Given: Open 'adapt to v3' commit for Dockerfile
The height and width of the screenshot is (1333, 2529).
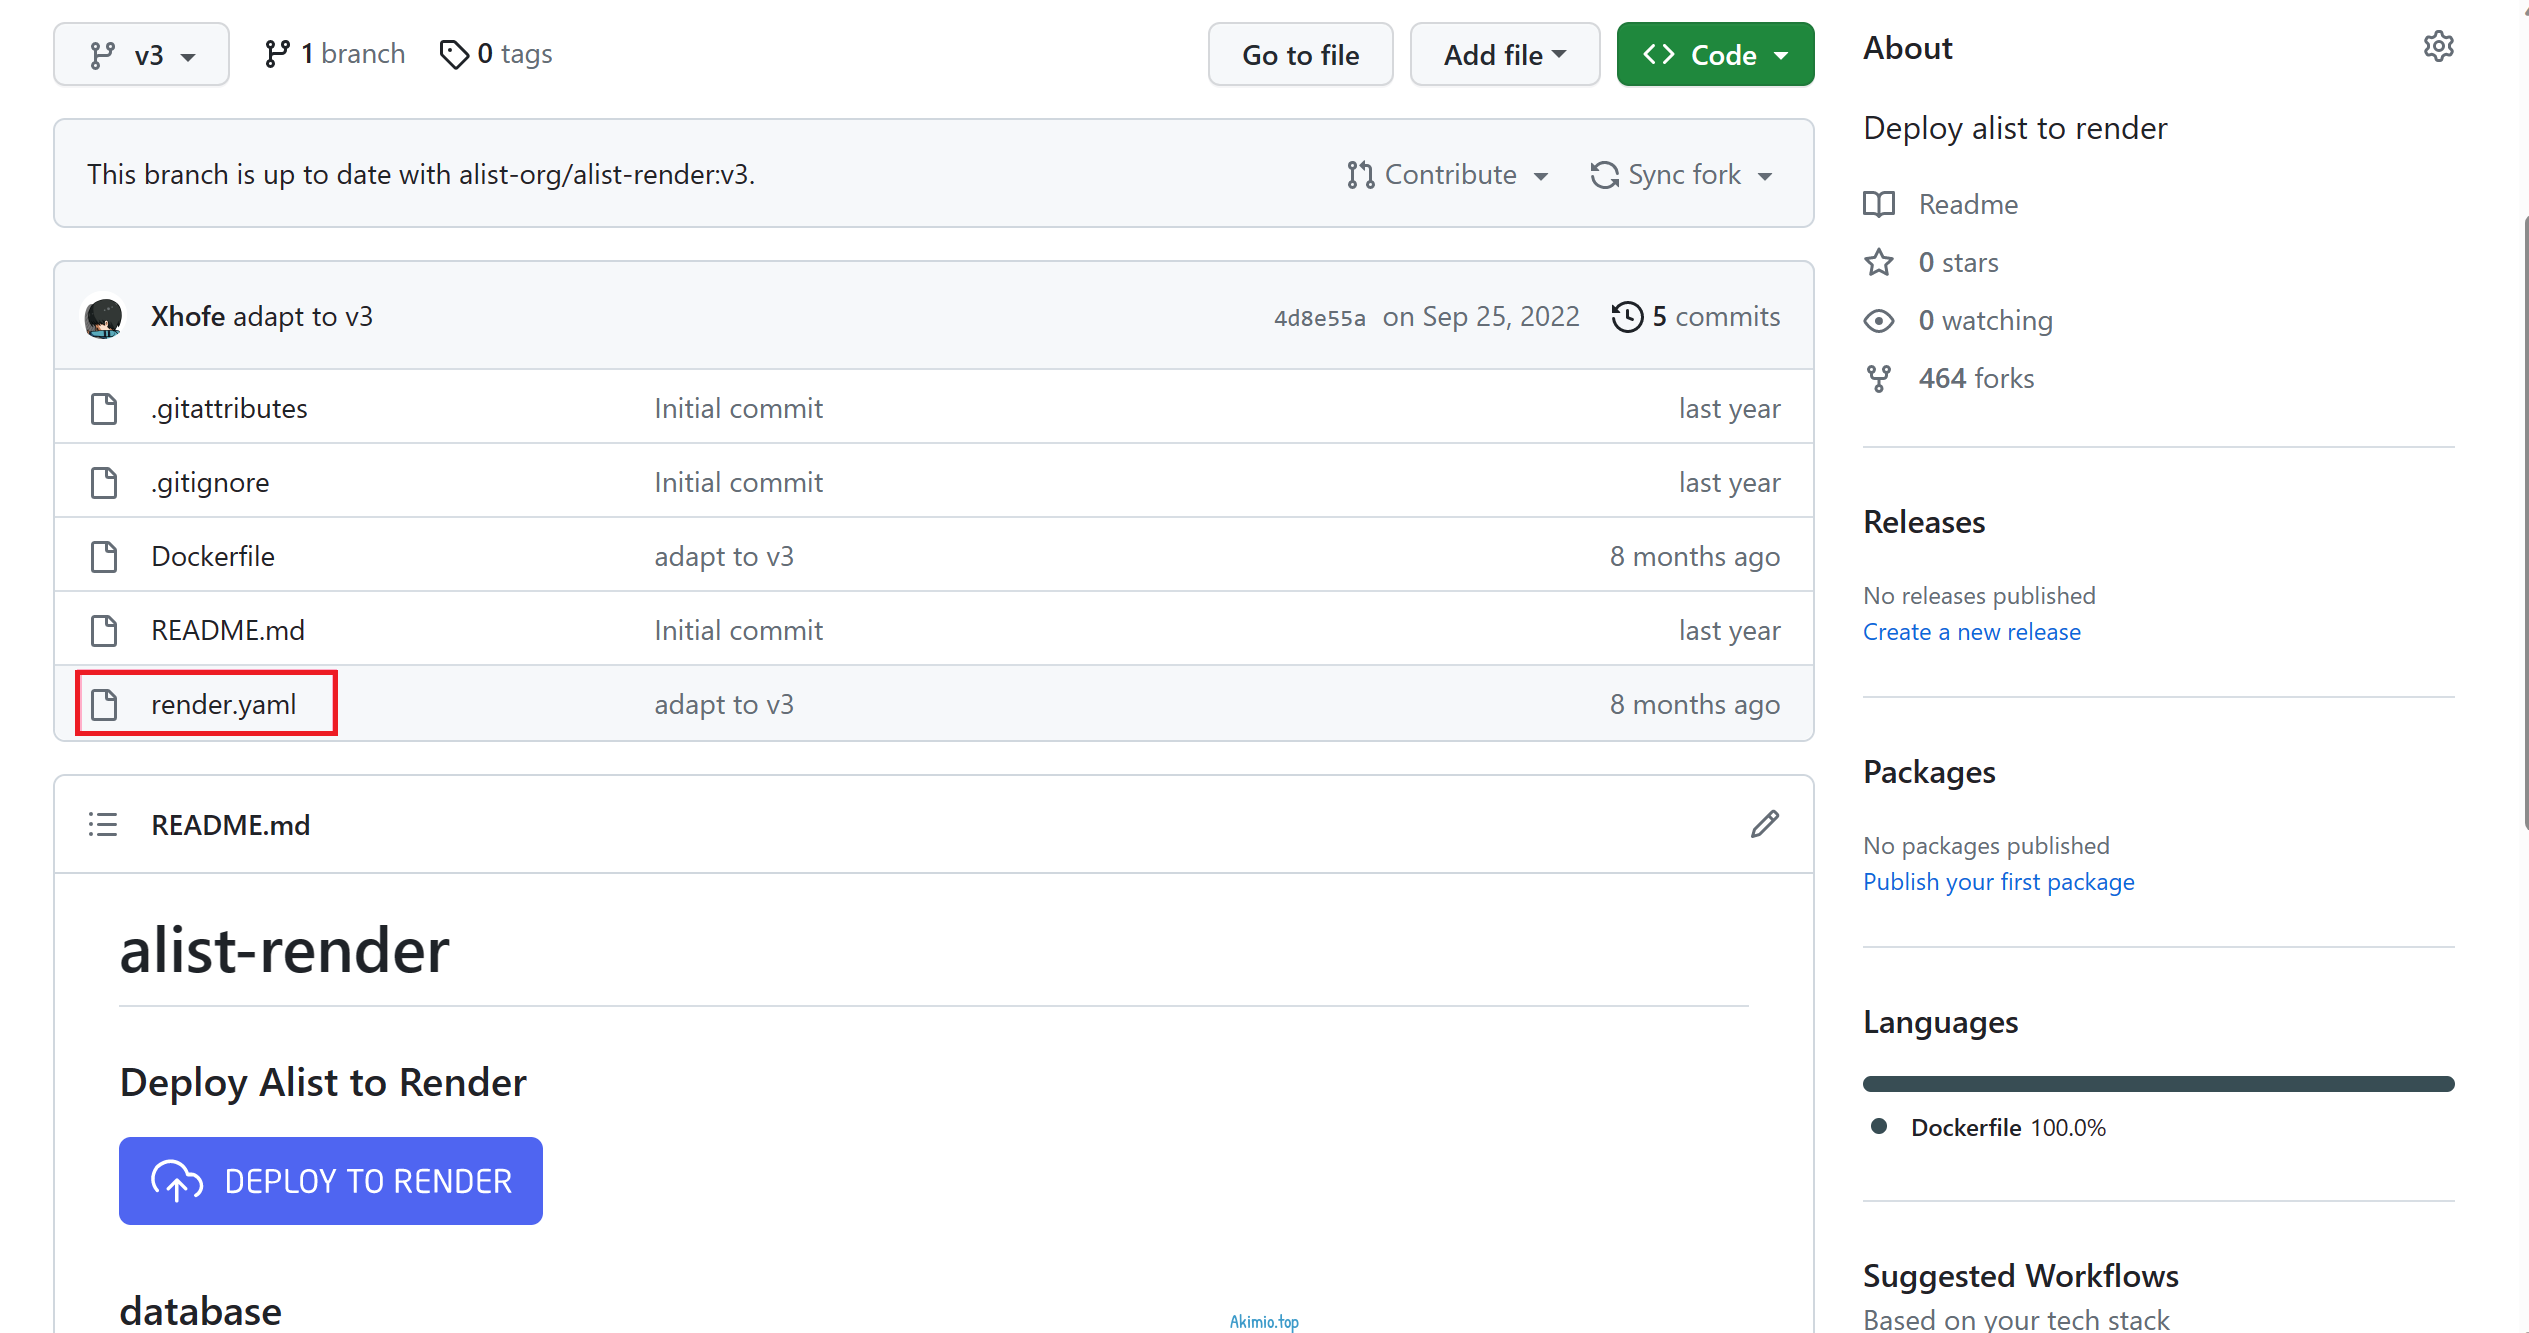Looking at the screenshot, I should point(724,557).
